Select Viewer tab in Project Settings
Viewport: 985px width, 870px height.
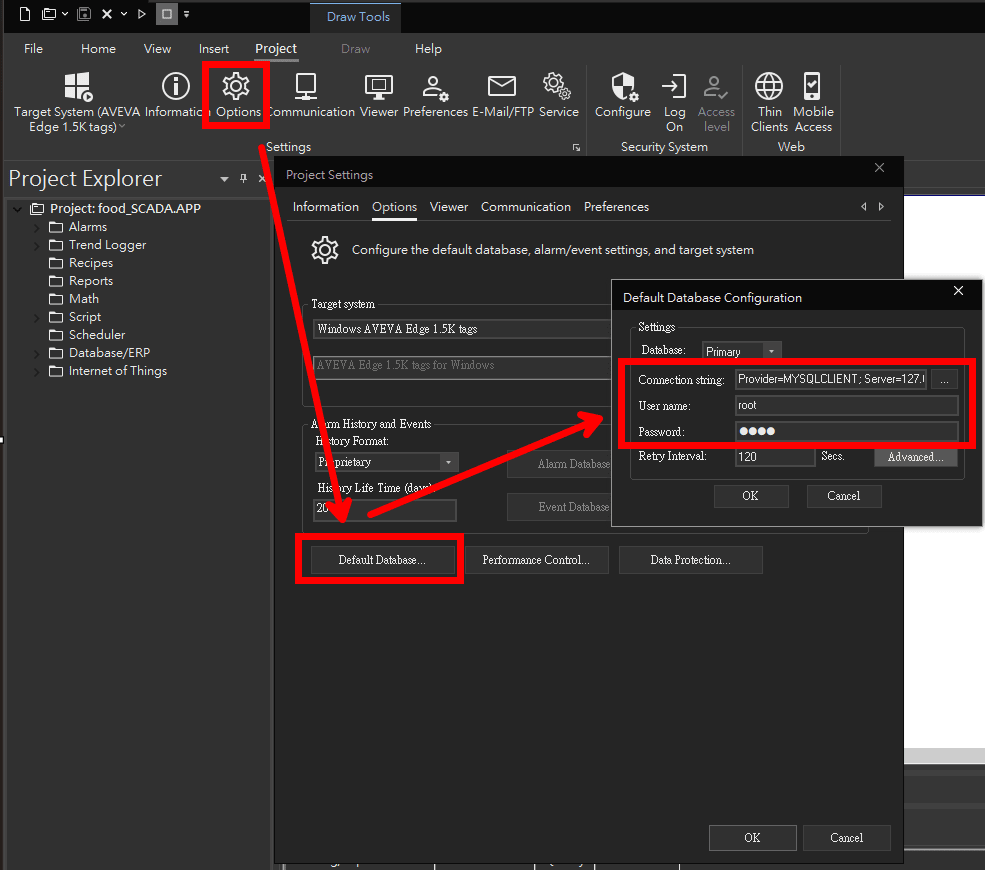click(x=449, y=207)
